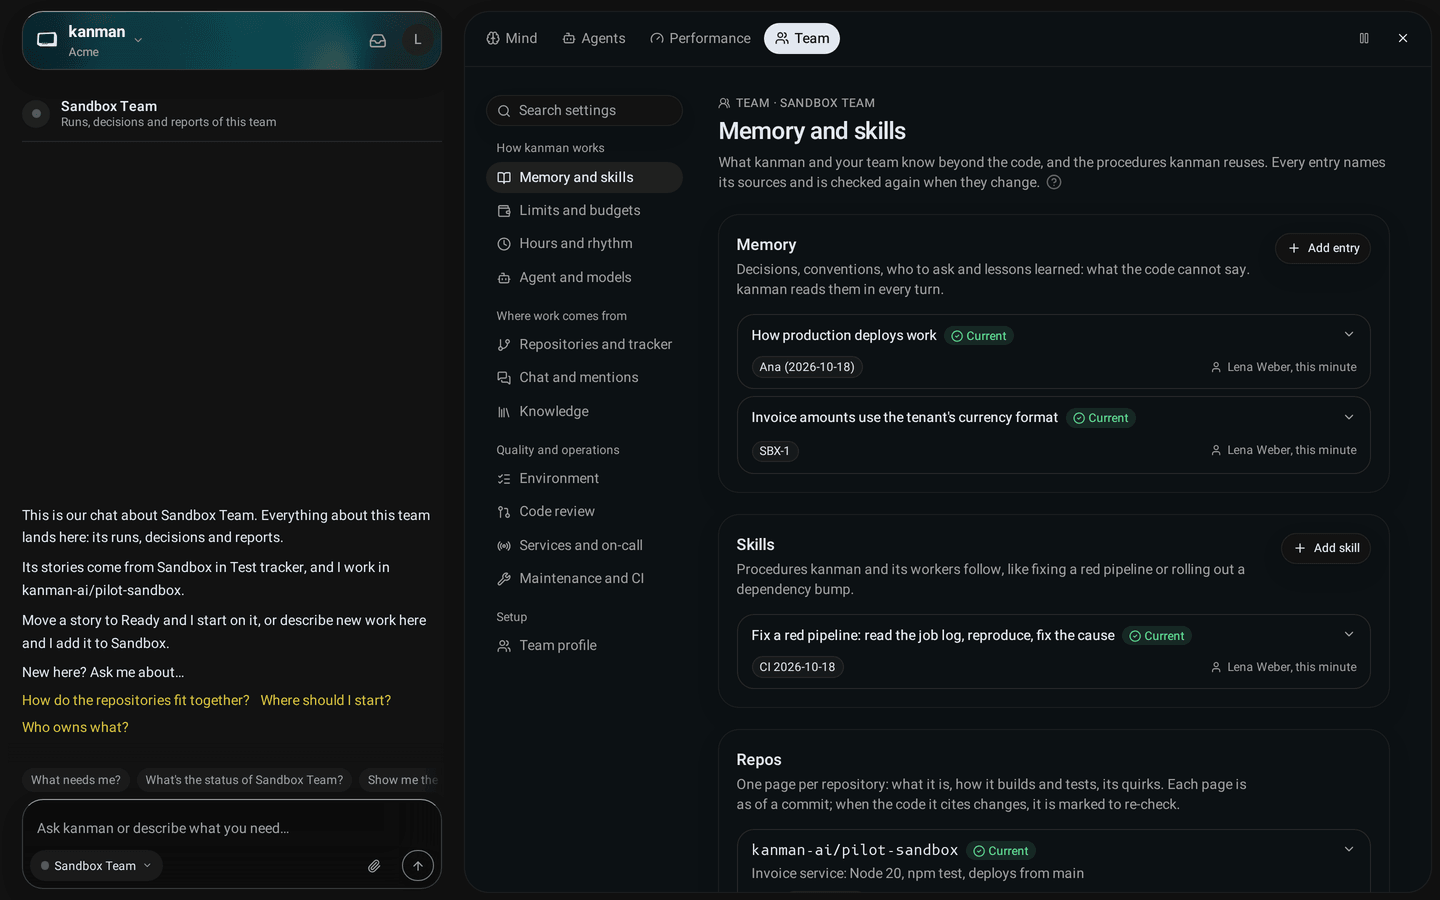Screen dimensions: 1440x900
Task: Open Maintenance and CI settings
Action: 584,578
